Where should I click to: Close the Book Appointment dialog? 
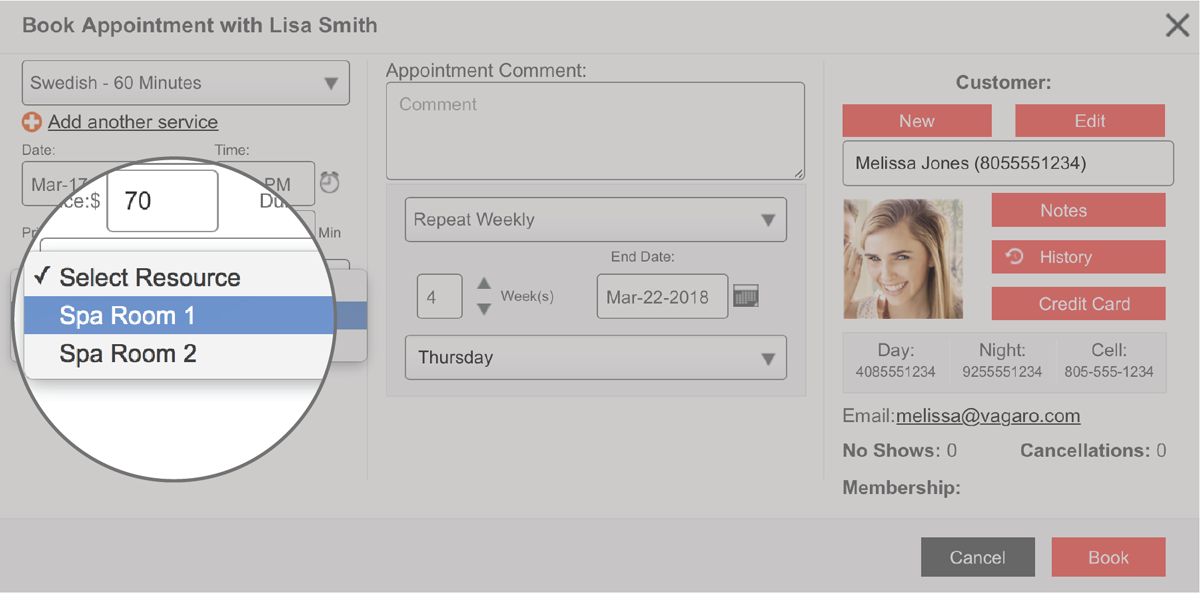tap(1177, 26)
